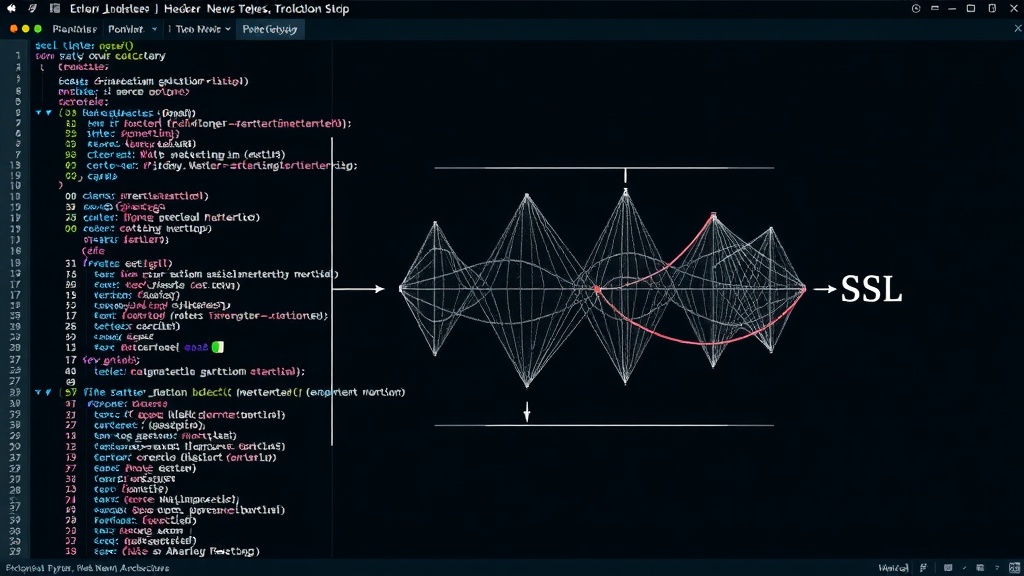This screenshot has width=1024, height=576.
Task: Click the green color block in the code
Action: [x=217, y=347]
